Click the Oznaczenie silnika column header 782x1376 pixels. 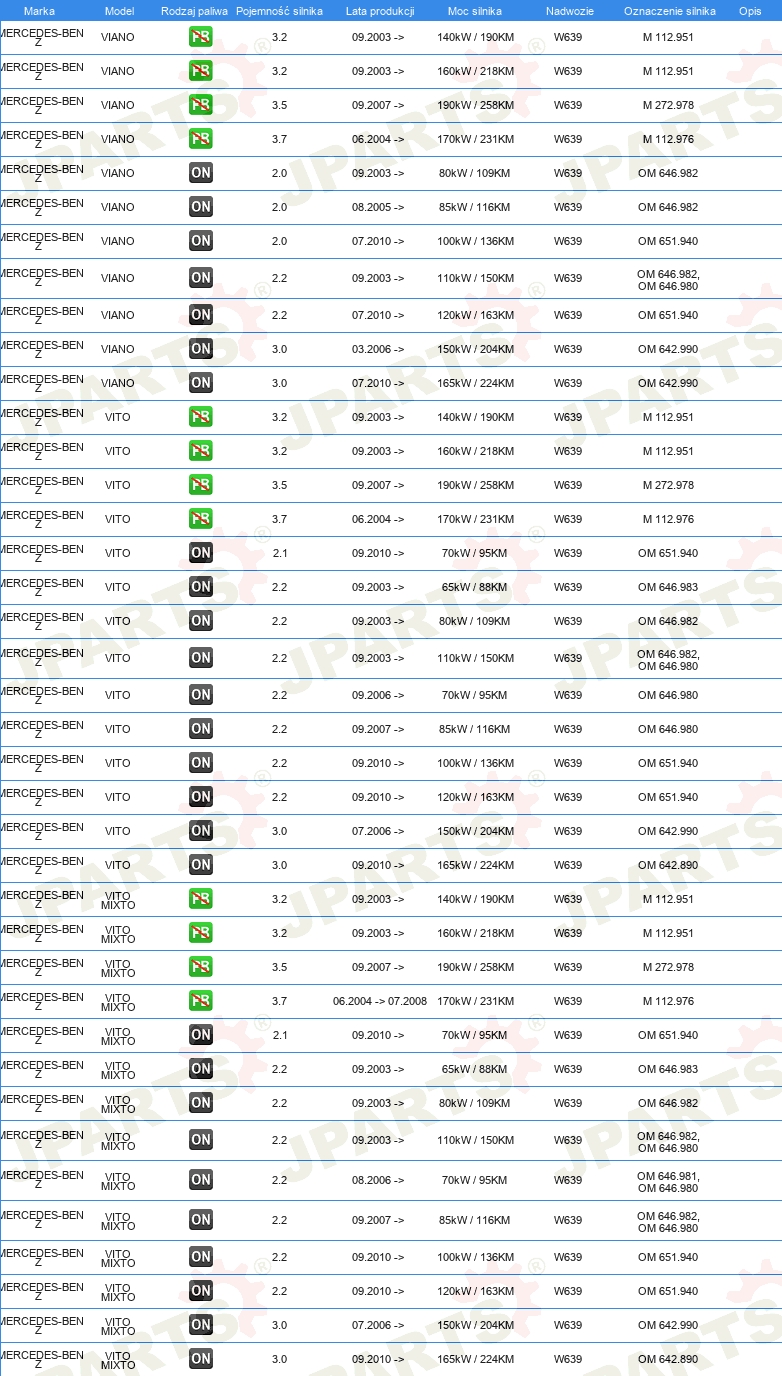coord(670,11)
